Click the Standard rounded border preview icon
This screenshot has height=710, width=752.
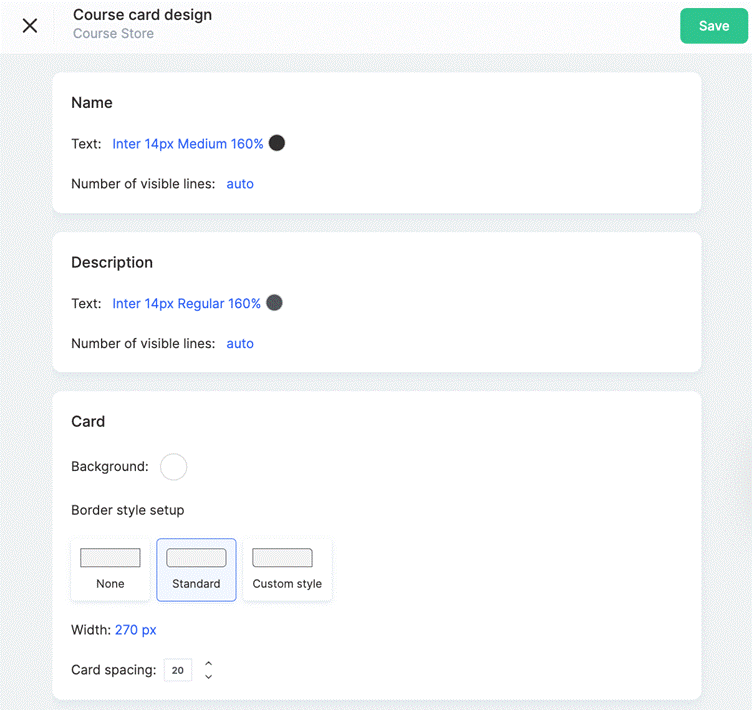click(196, 557)
